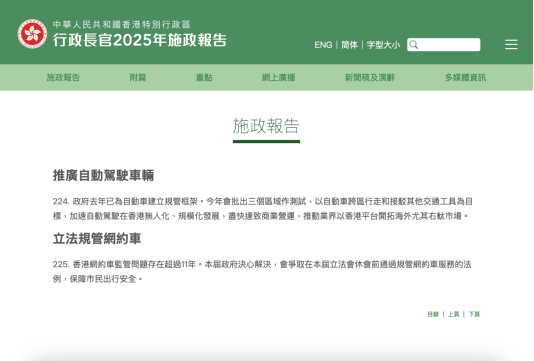This screenshot has width=534, height=361.
Task: Open the 多媒體資訊 navigation tab
Action: point(465,78)
